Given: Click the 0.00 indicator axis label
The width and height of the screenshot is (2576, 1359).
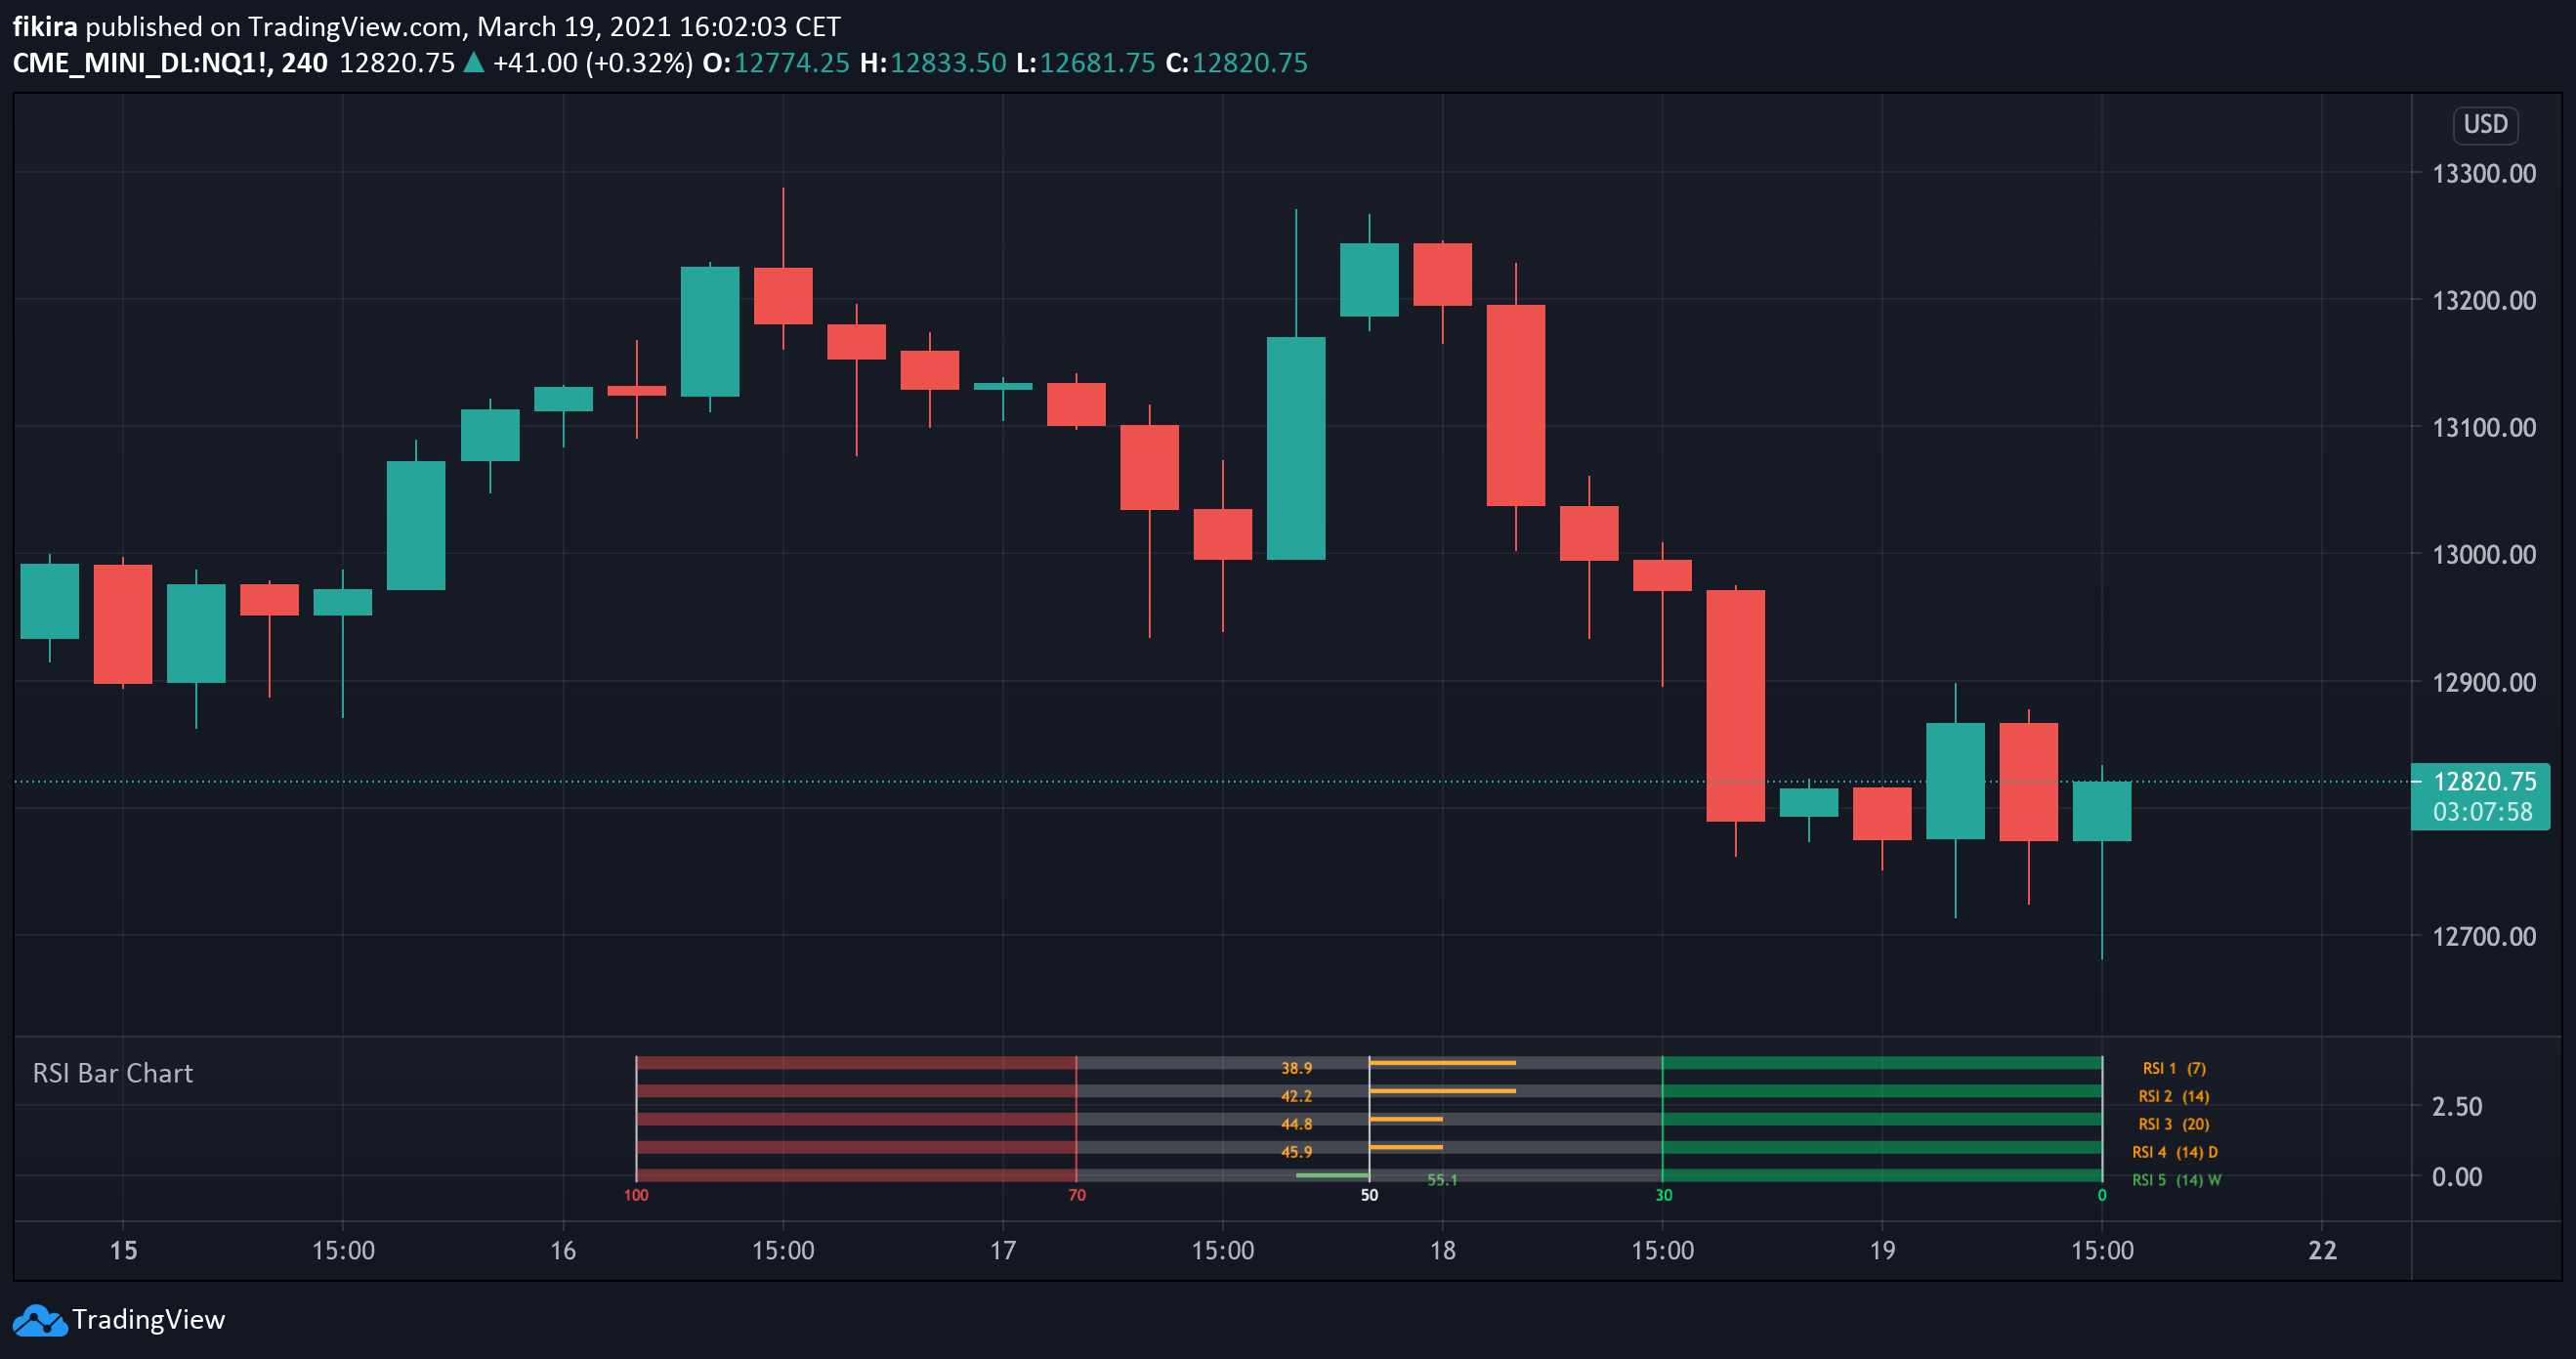Looking at the screenshot, I should pyautogui.click(x=2457, y=1177).
